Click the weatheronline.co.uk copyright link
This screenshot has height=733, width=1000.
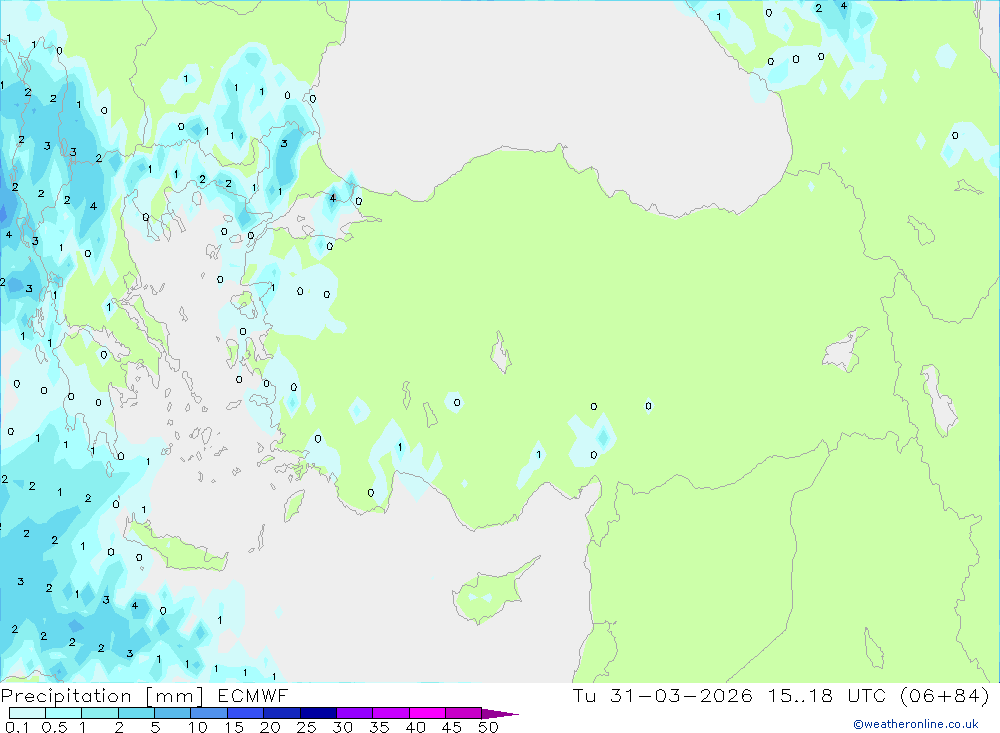pos(916,724)
